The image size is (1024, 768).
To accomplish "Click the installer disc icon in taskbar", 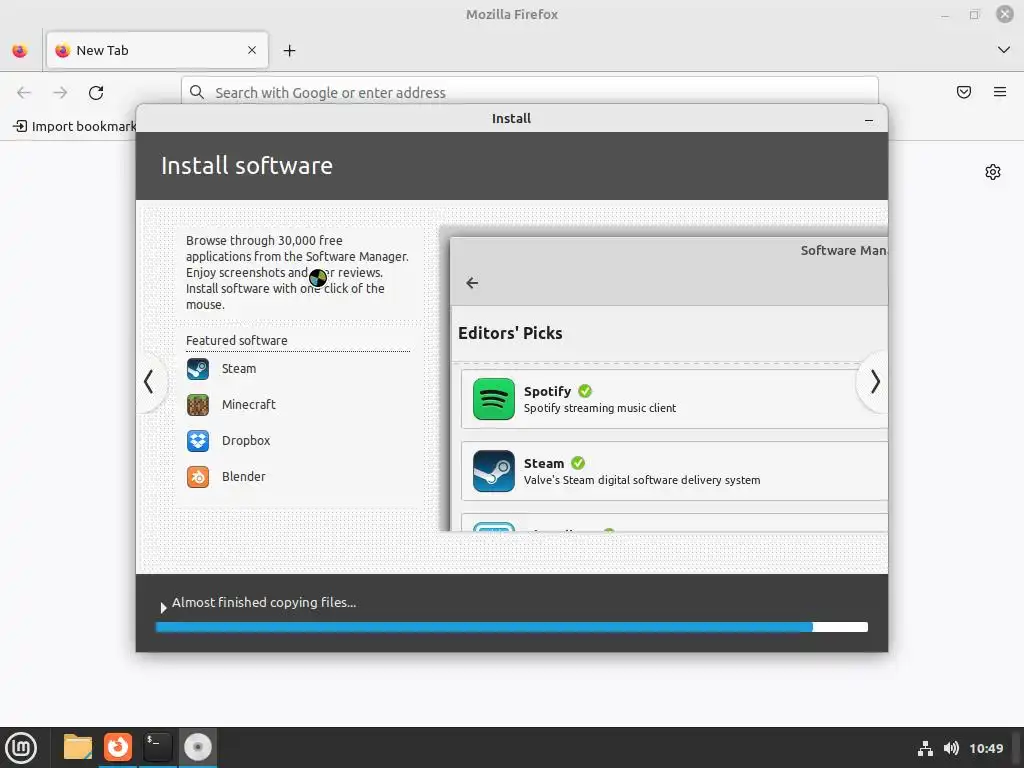I will click(x=198, y=747).
